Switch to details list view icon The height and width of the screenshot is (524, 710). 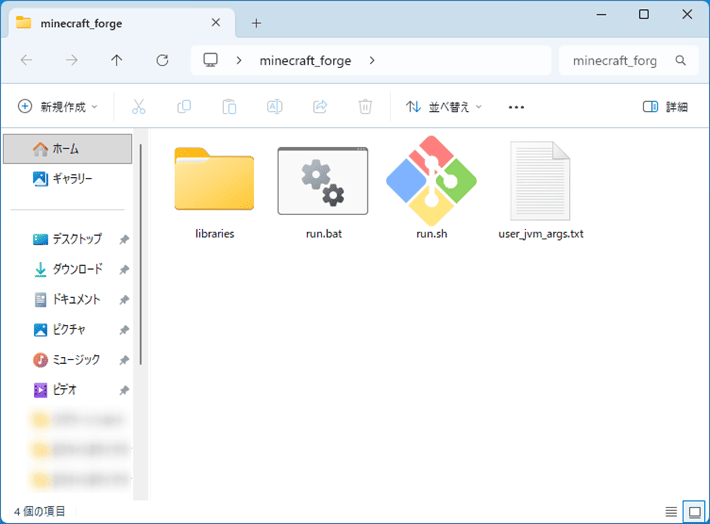[x=671, y=512]
